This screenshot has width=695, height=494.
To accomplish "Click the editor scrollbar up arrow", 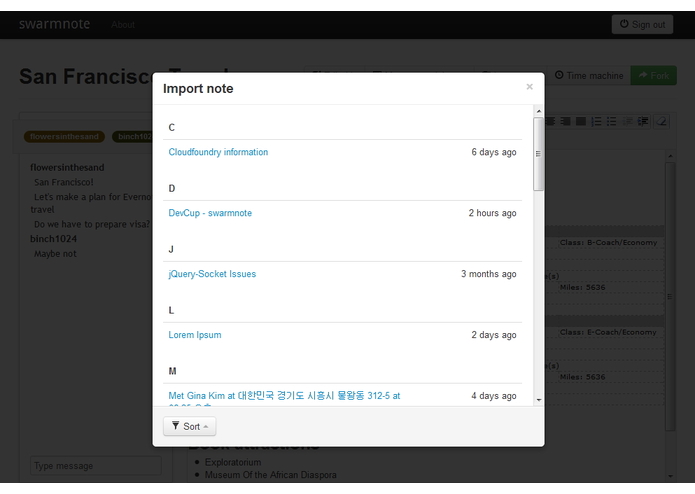I will point(670,156).
